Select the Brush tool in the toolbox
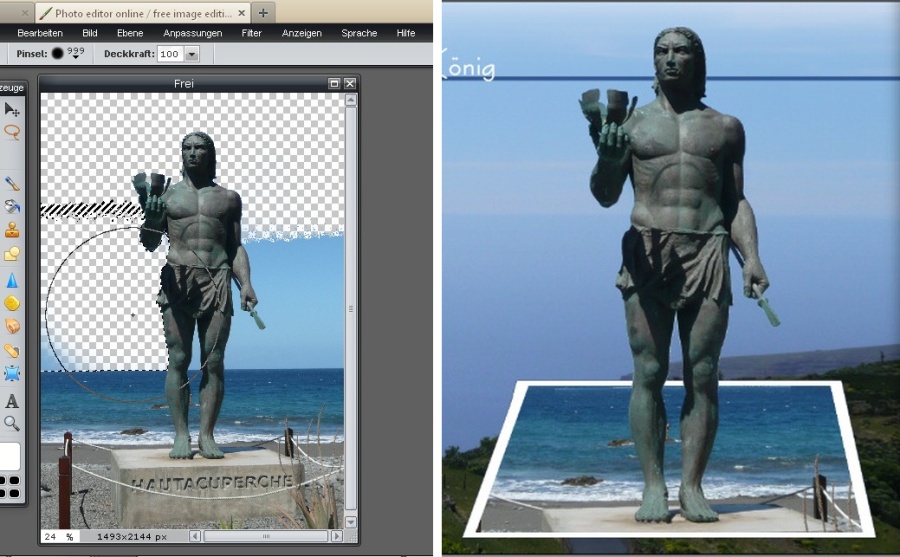Viewport: 900px width, 557px height. (12, 184)
